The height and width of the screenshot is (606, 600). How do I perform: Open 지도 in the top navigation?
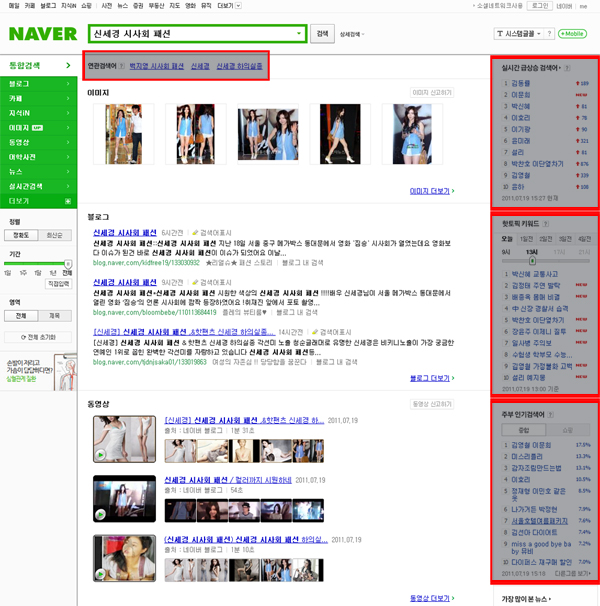pos(175,6)
